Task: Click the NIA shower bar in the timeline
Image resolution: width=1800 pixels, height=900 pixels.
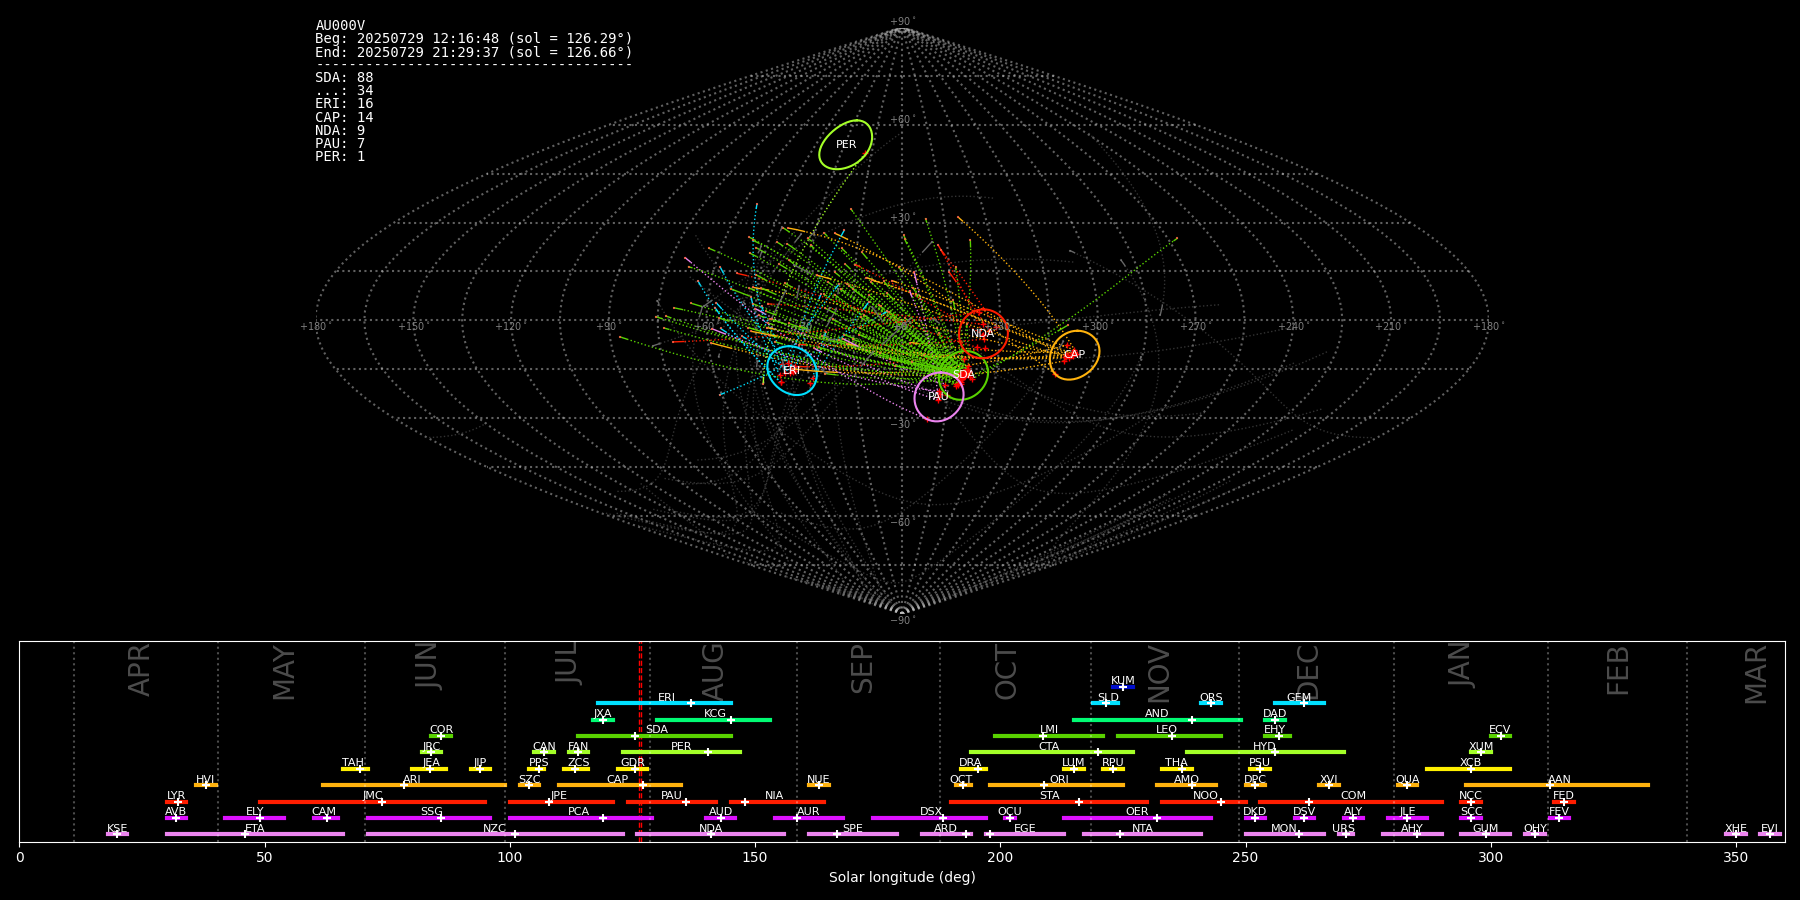Action: (777, 801)
